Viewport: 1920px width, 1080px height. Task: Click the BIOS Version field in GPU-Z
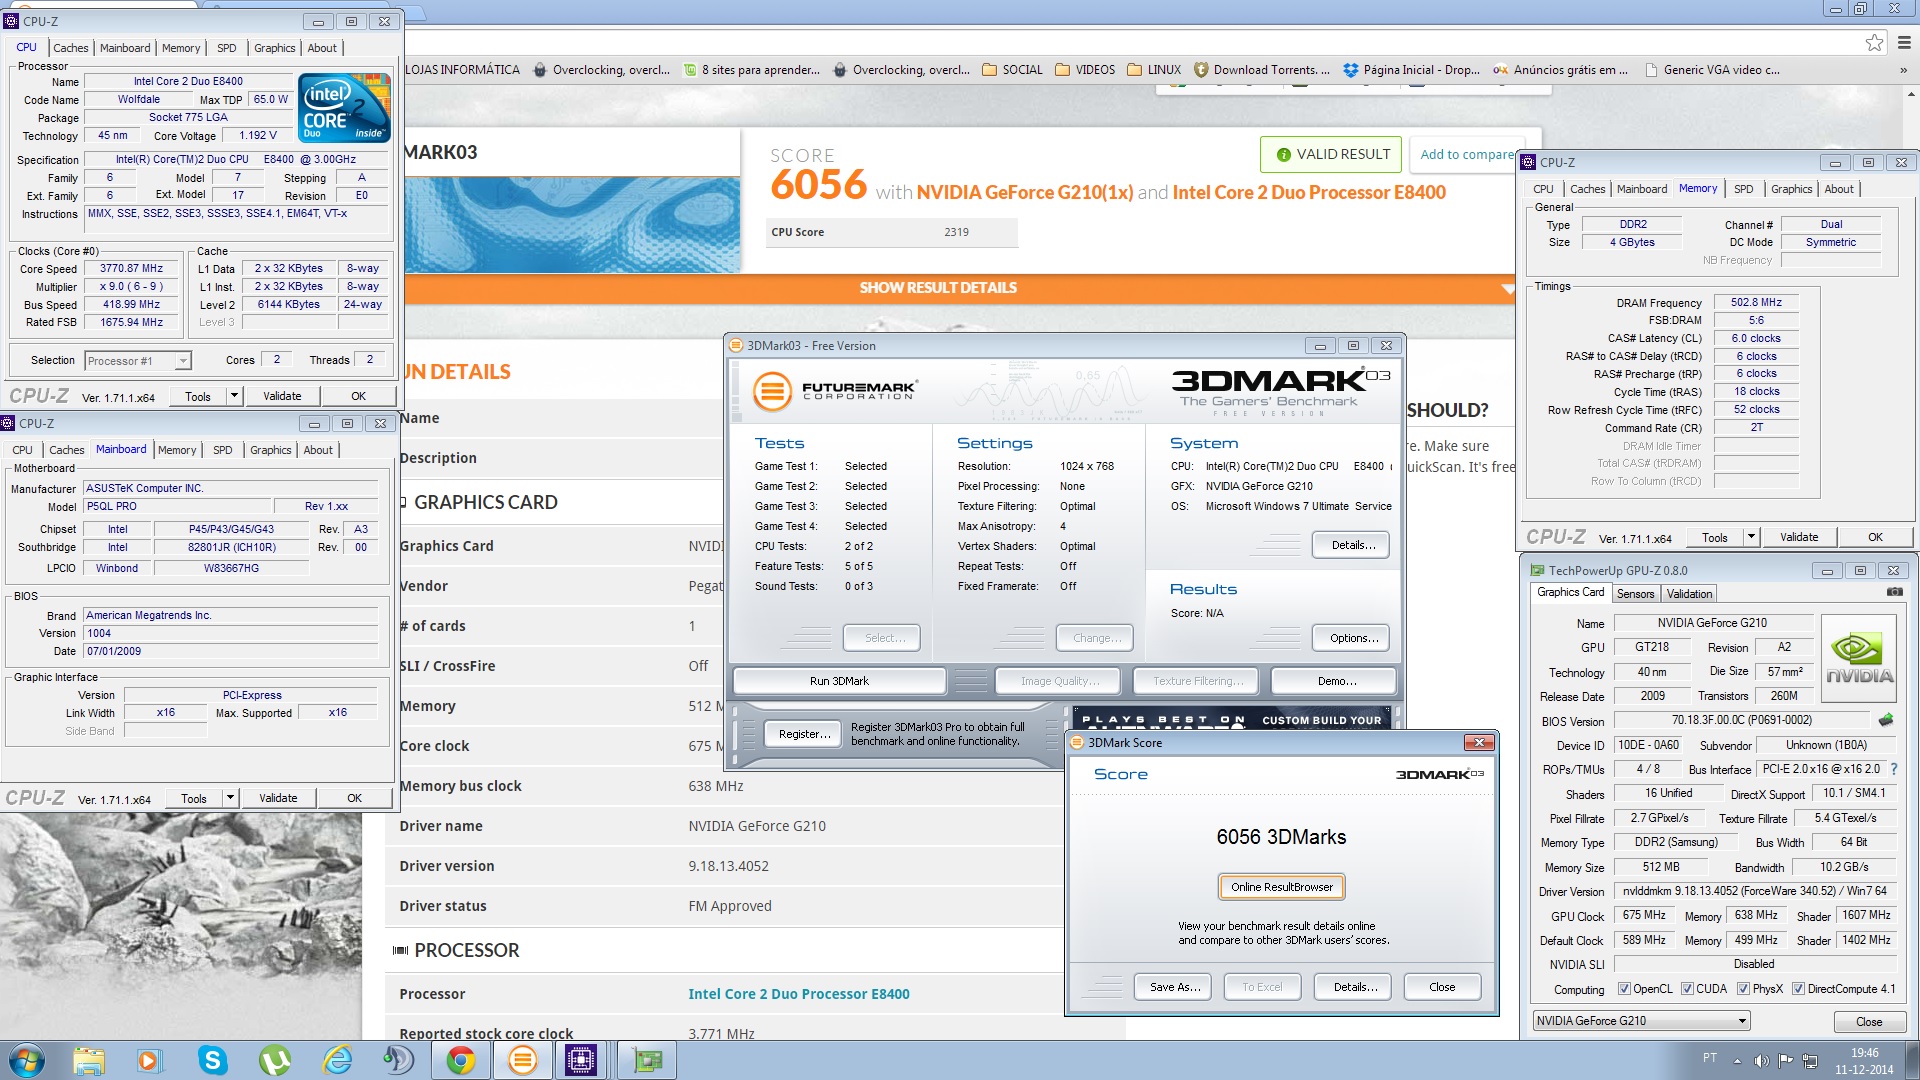1741,720
